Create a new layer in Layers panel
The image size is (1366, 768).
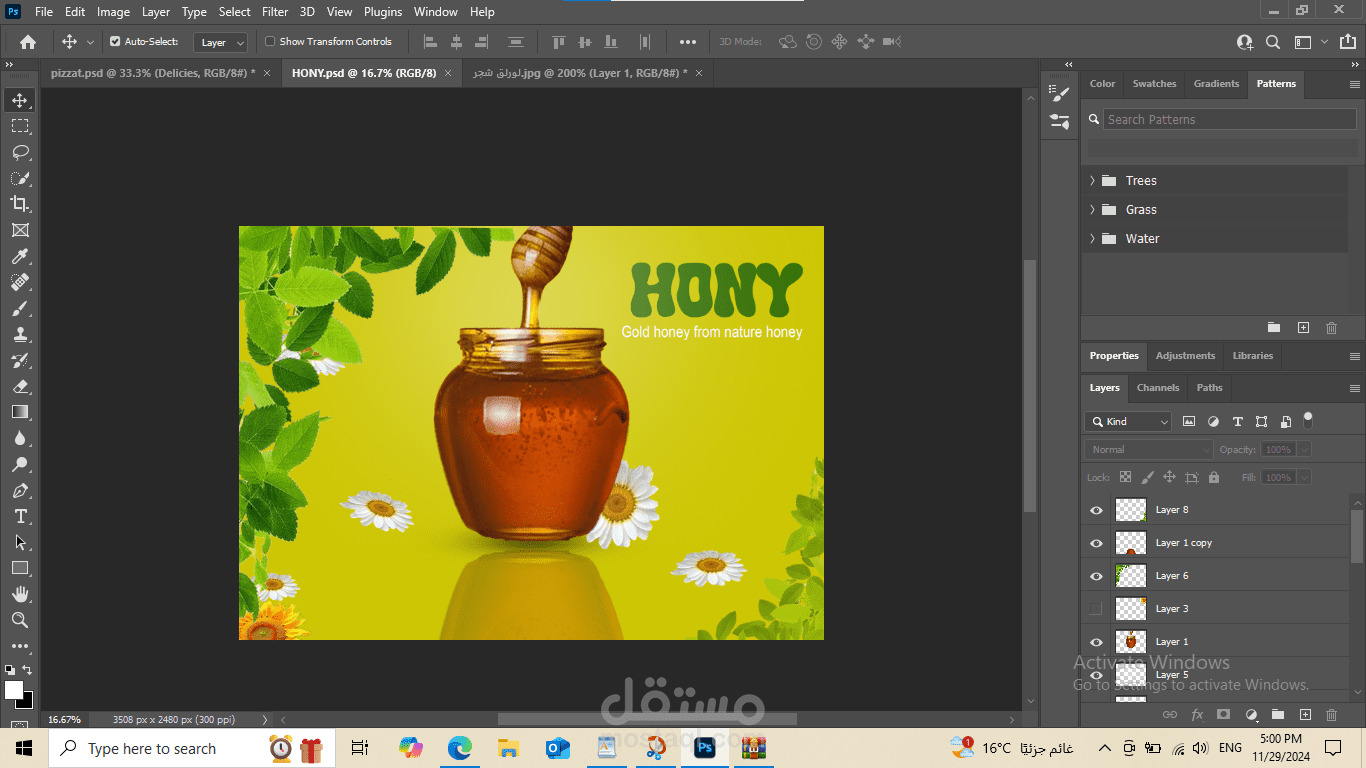pos(1305,715)
